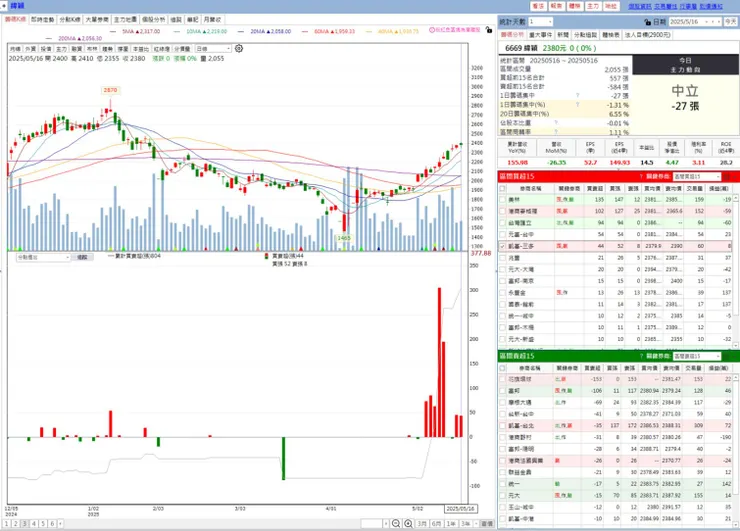This screenshot has height=531, width=740.
Task: Click the bottom-left text input box beside zoom icons
Action: coord(371,523)
